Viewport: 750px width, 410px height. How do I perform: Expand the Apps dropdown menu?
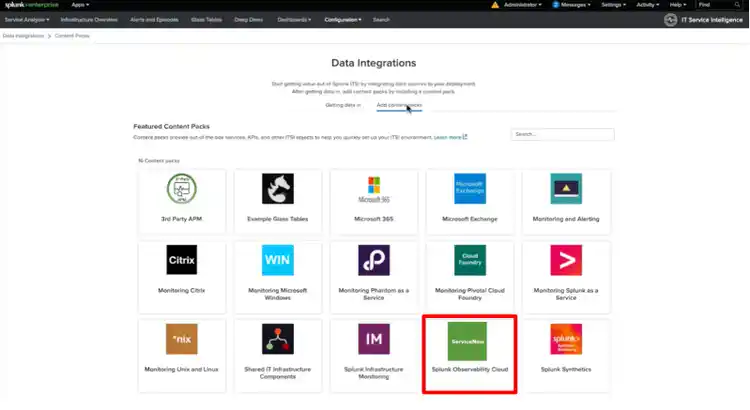coord(80,5)
